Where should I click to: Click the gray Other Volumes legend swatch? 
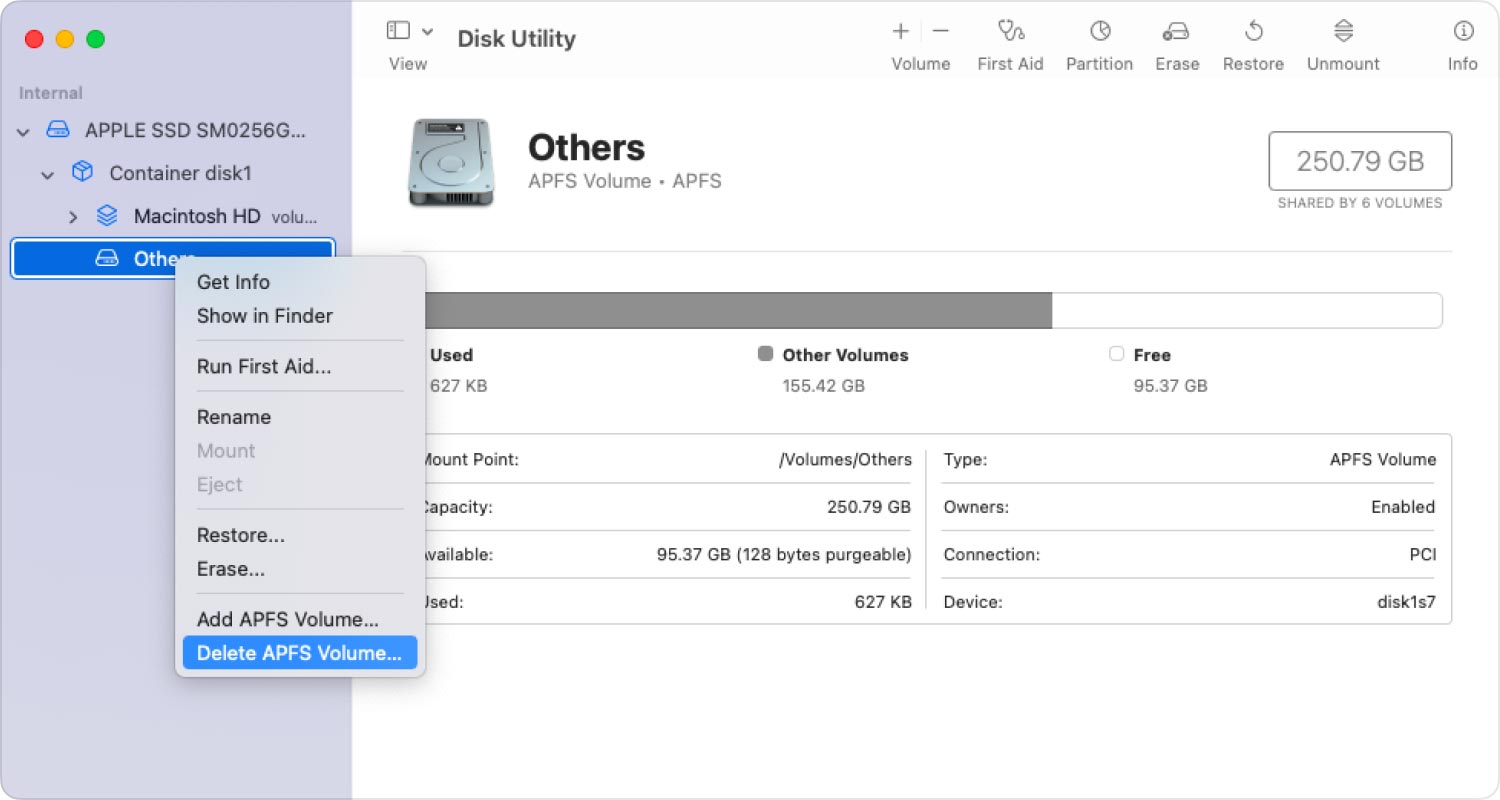(x=766, y=353)
